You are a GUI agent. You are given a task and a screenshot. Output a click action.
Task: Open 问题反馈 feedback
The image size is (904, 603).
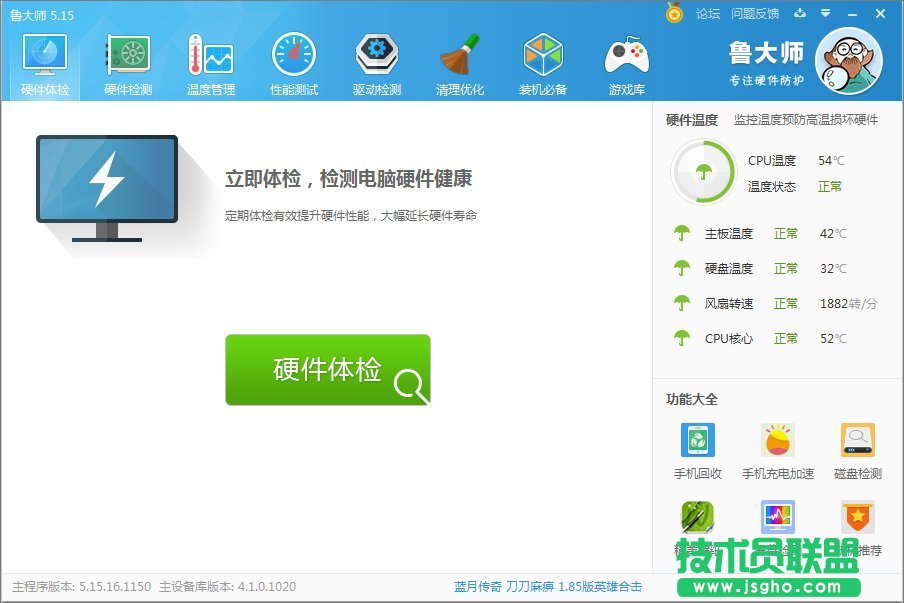[x=757, y=13]
